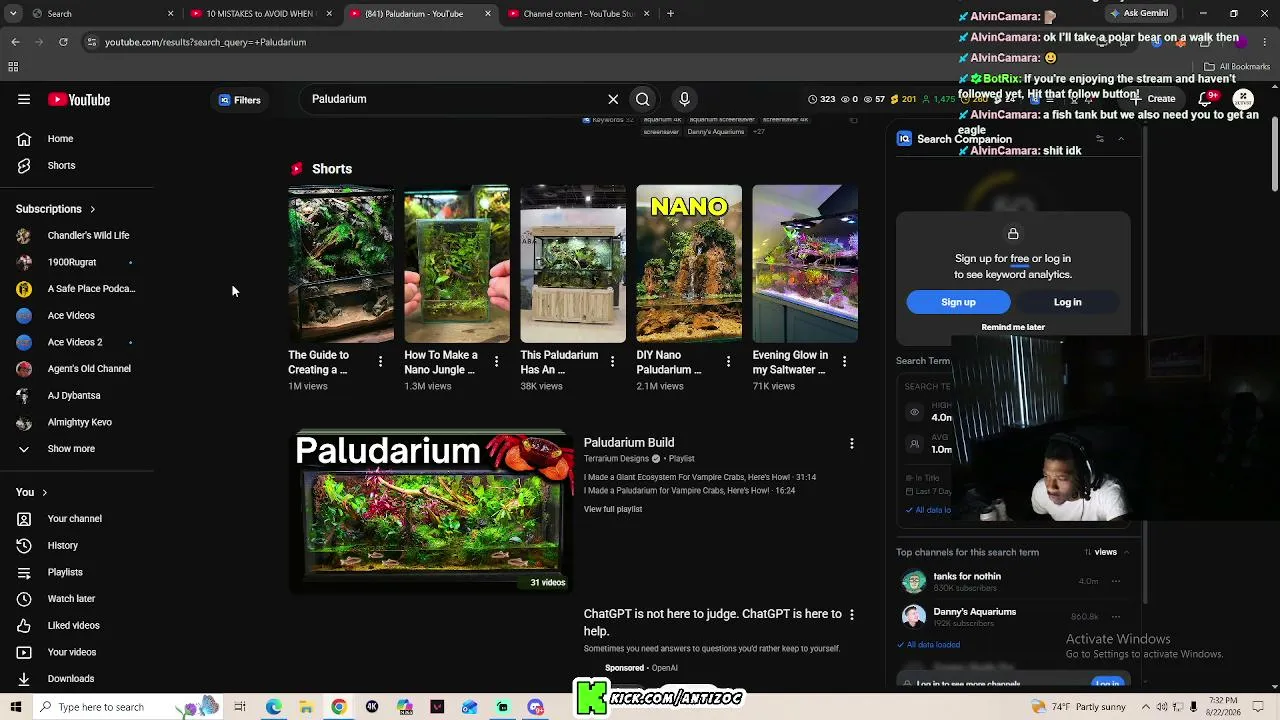Click the magnifier search button
1280x720 pixels.
(643, 99)
